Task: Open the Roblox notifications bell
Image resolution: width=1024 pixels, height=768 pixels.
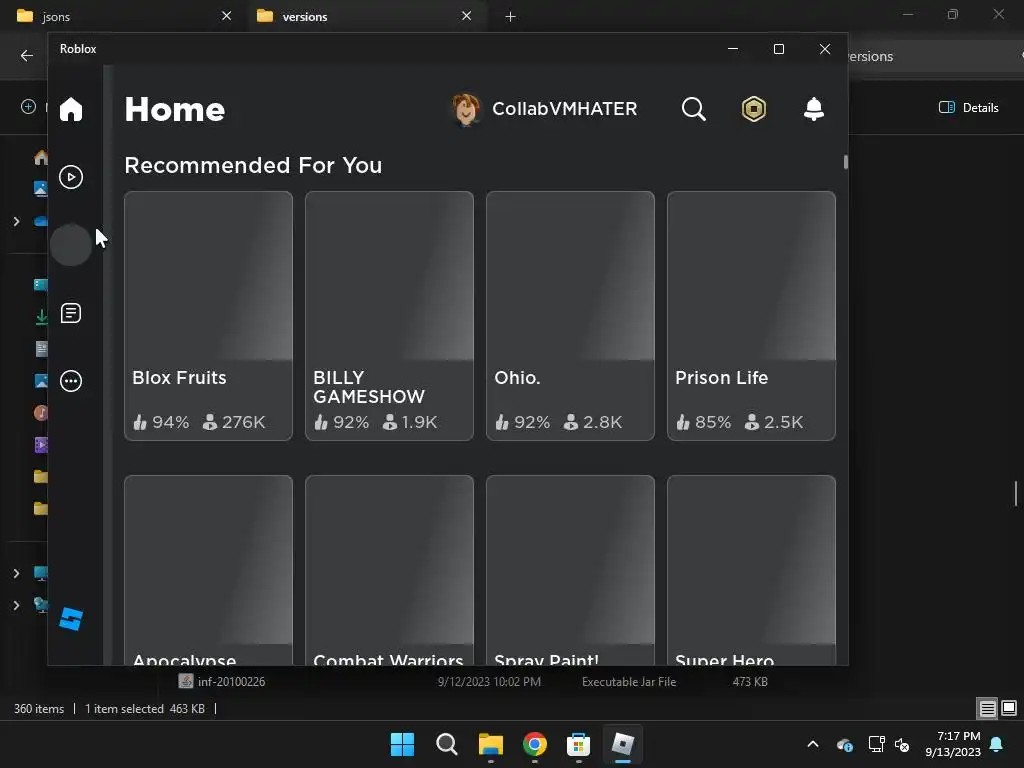Action: (814, 109)
